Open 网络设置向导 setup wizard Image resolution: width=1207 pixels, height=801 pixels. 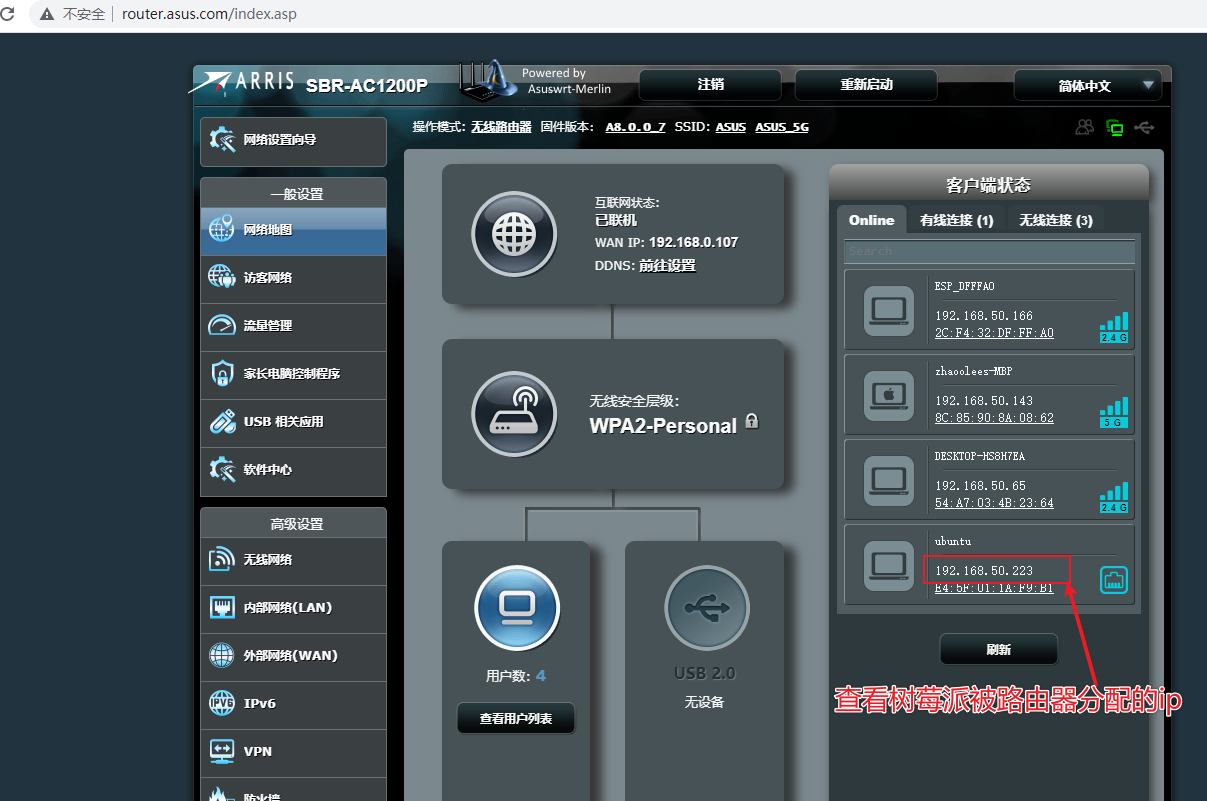tap(293, 141)
